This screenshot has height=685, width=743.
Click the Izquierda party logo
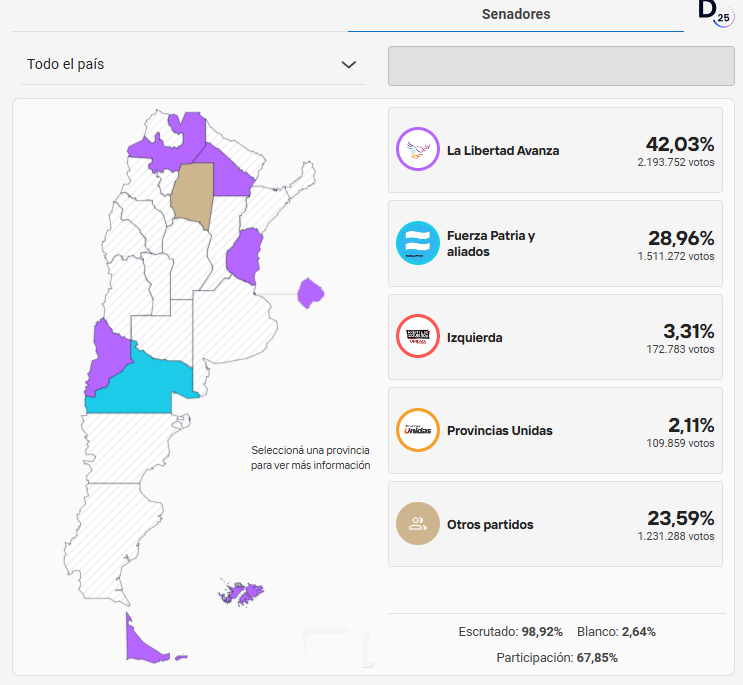[418, 337]
